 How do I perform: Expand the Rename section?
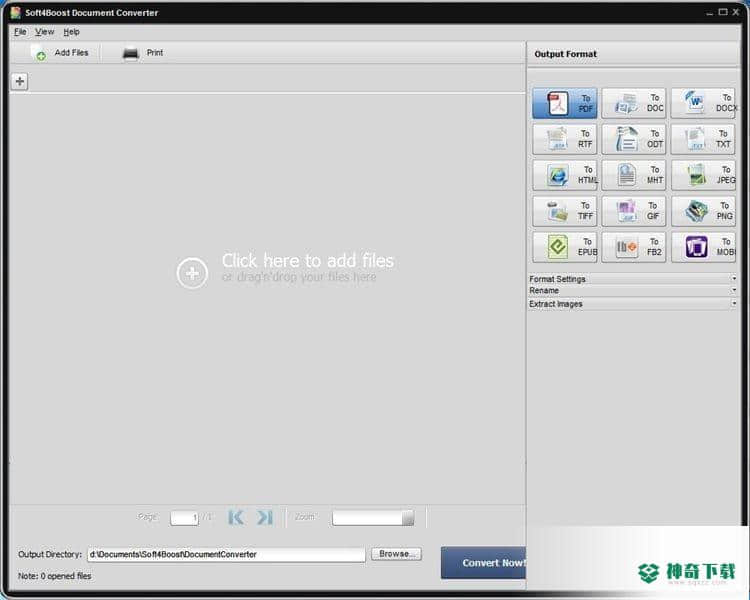pyautogui.click(x=632, y=290)
